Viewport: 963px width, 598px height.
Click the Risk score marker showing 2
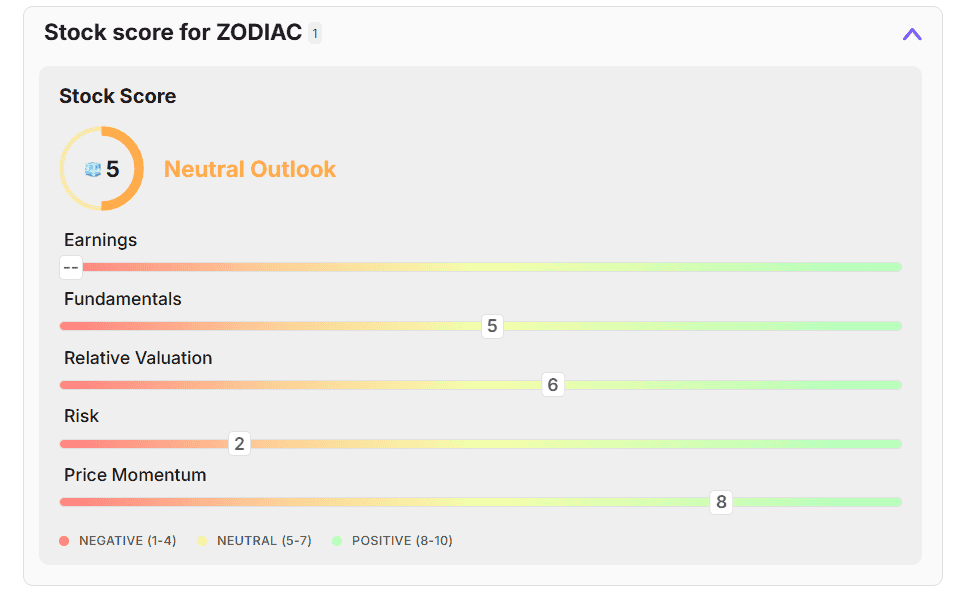click(x=239, y=444)
